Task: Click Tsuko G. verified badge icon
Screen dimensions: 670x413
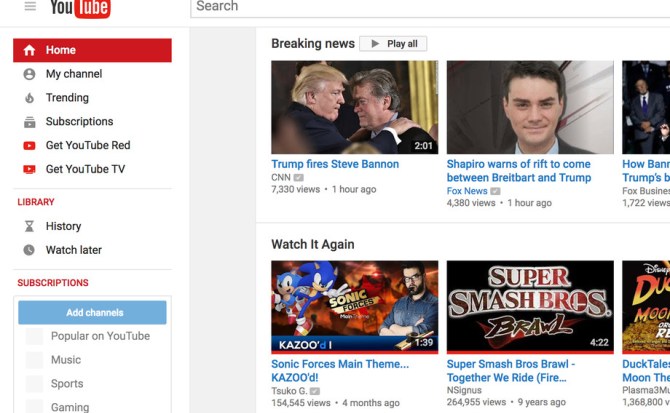Action: pyautogui.click(x=314, y=391)
